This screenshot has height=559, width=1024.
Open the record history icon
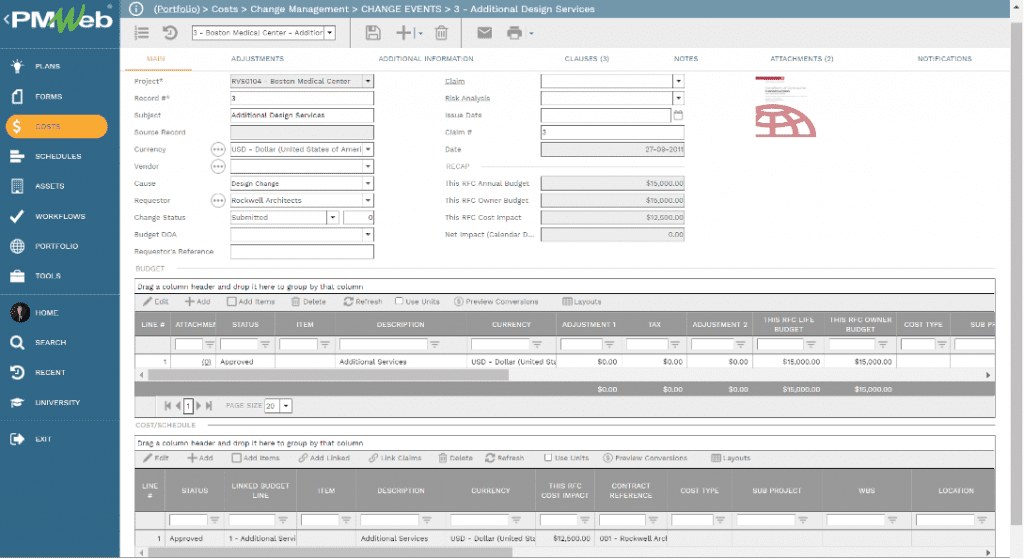170,33
